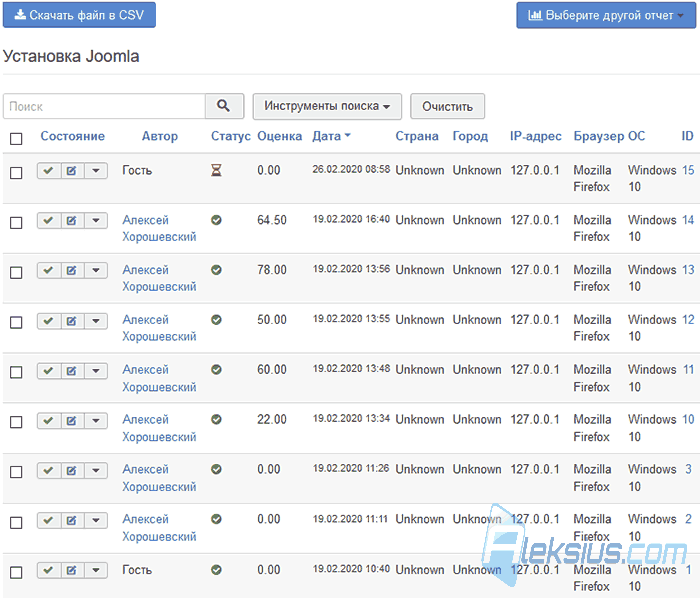700x598 pixels.
Task: Click the green completed status icon in ID 10 row
Action: tap(217, 419)
